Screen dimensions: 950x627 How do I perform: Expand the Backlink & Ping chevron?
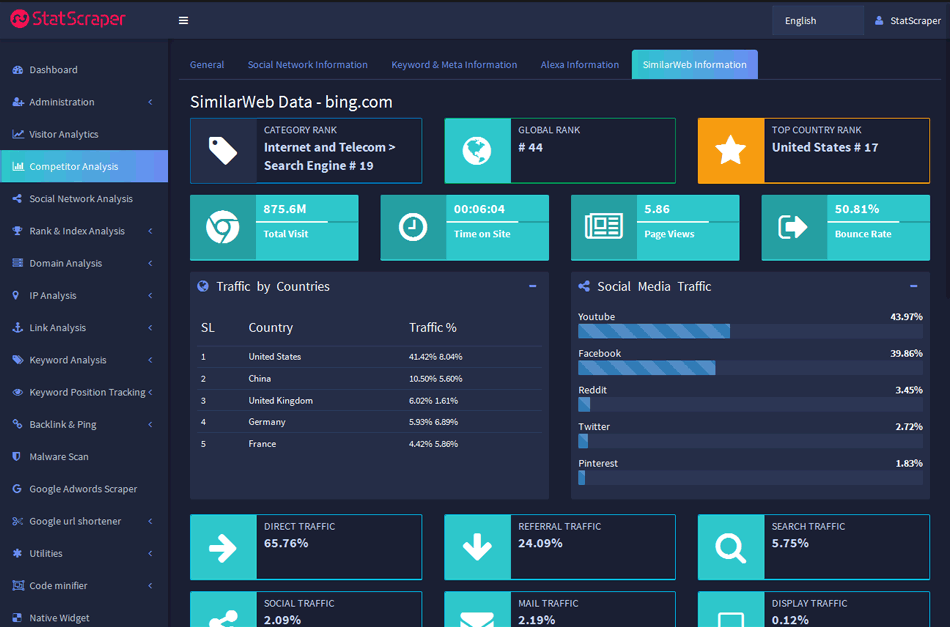[150, 424]
